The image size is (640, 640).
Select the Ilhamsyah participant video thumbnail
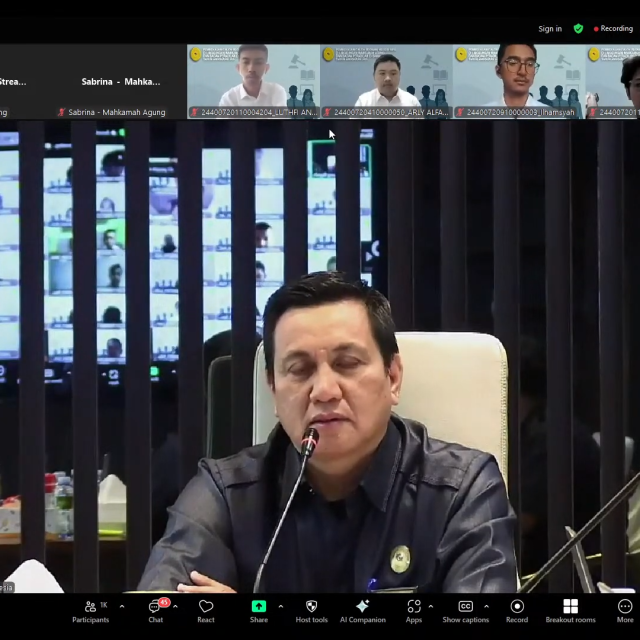(x=517, y=80)
